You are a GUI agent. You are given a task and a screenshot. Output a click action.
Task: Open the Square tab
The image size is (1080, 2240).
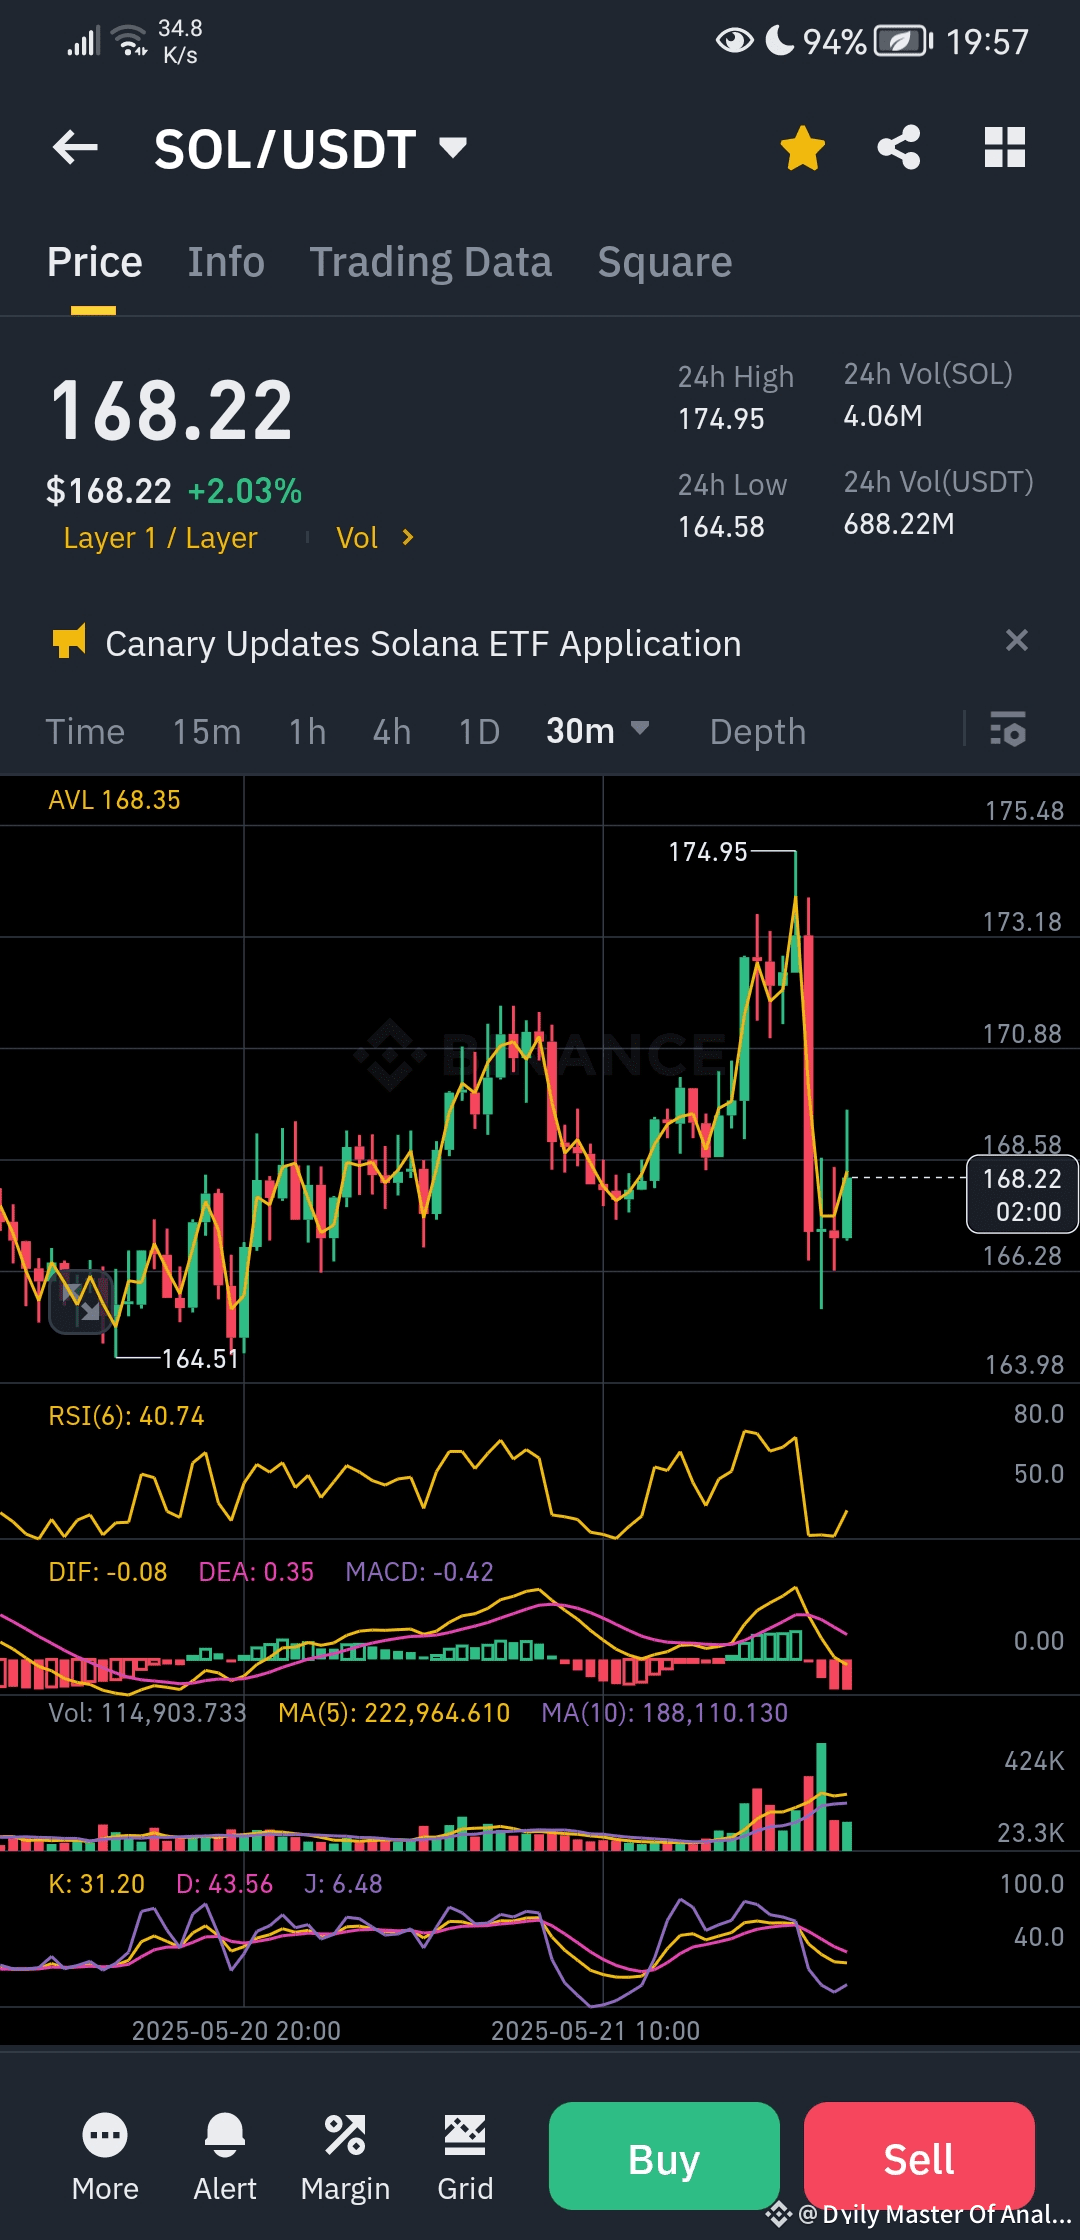click(665, 262)
